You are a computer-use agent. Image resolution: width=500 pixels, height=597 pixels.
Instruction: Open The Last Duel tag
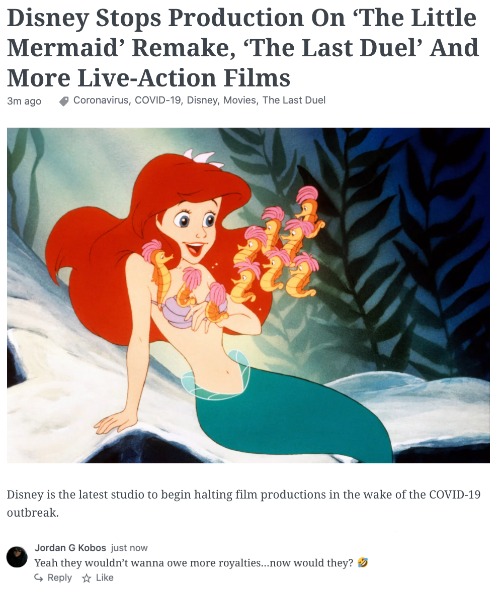click(x=294, y=100)
